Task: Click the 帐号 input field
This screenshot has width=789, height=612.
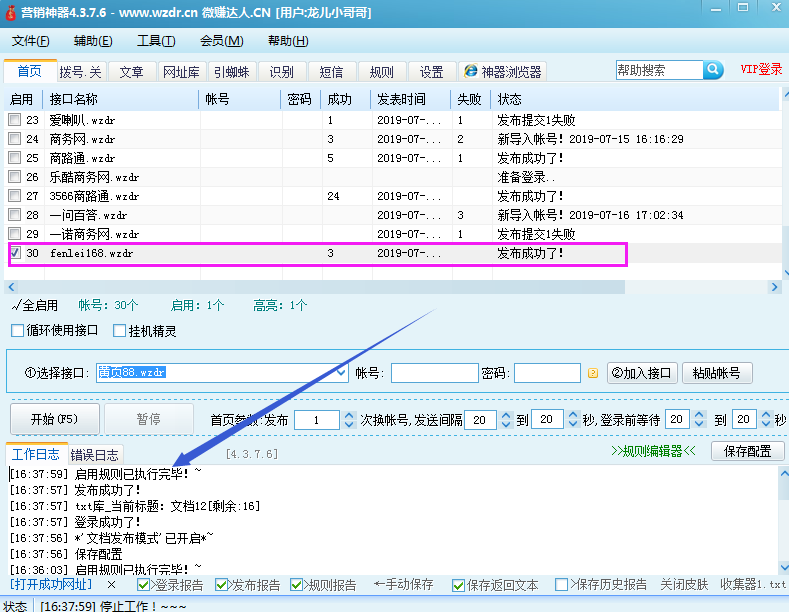Action: [x=434, y=373]
